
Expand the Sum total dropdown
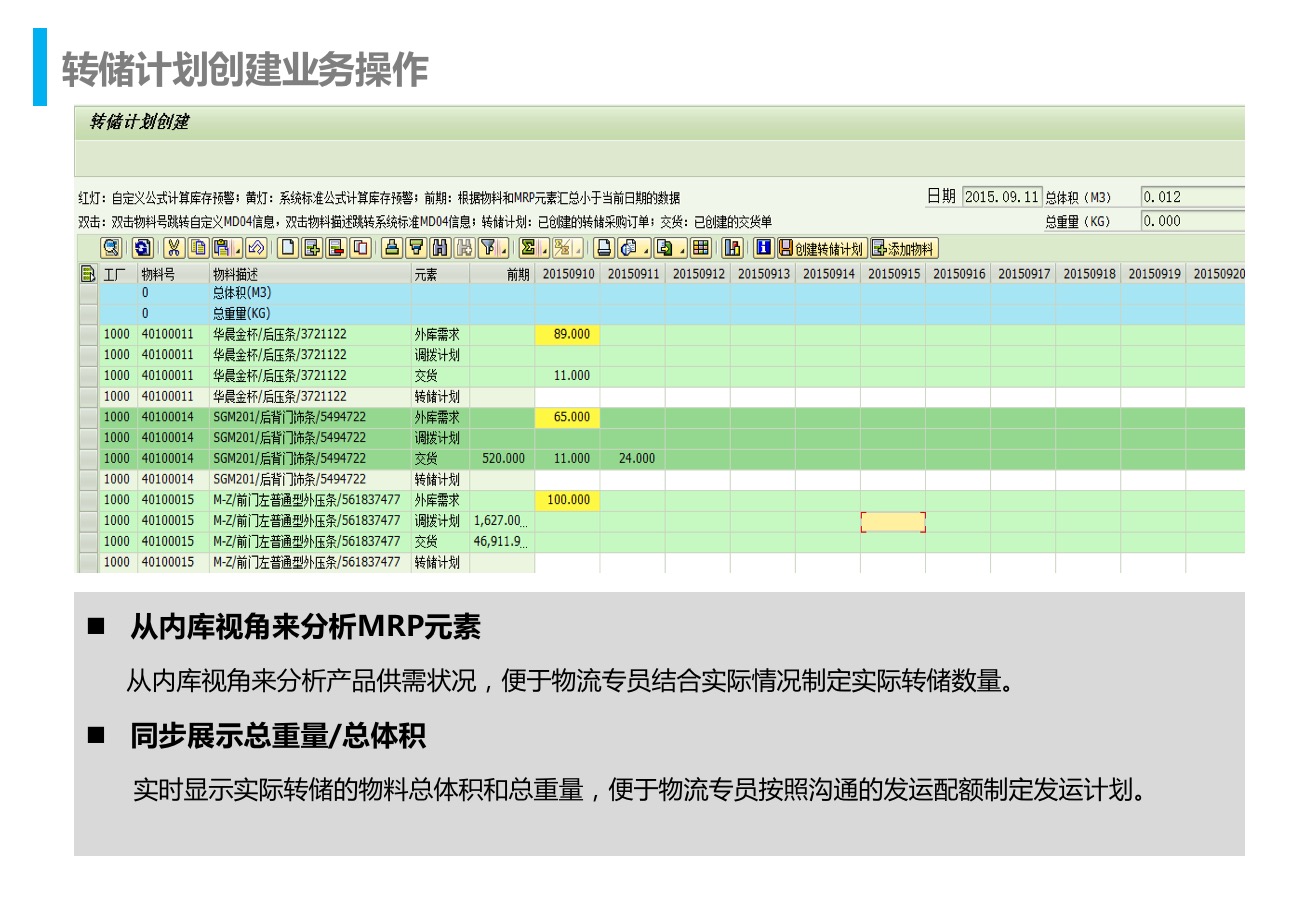545,248
